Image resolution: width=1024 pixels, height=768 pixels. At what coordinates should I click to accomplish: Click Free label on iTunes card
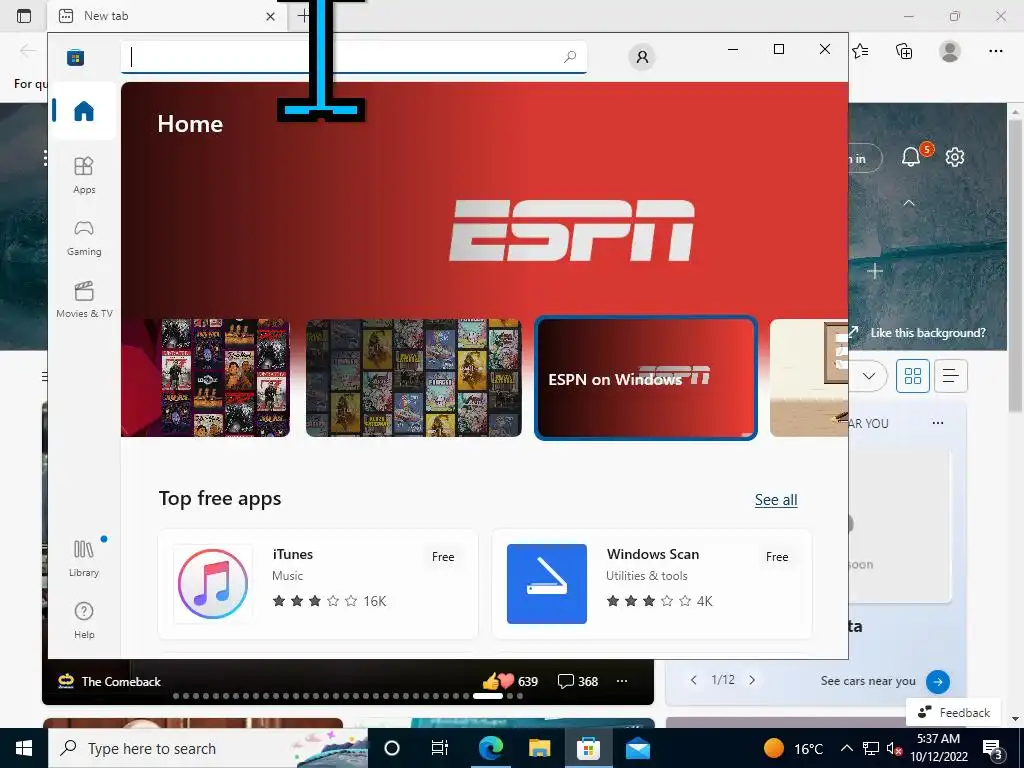pyautogui.click(x=443, y=557)
